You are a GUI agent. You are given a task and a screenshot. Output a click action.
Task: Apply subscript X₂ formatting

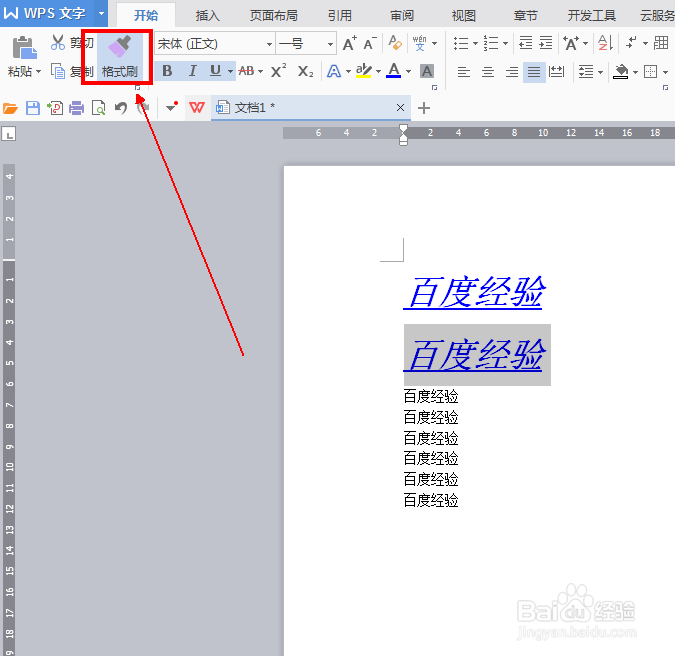(x=305, y=71)
